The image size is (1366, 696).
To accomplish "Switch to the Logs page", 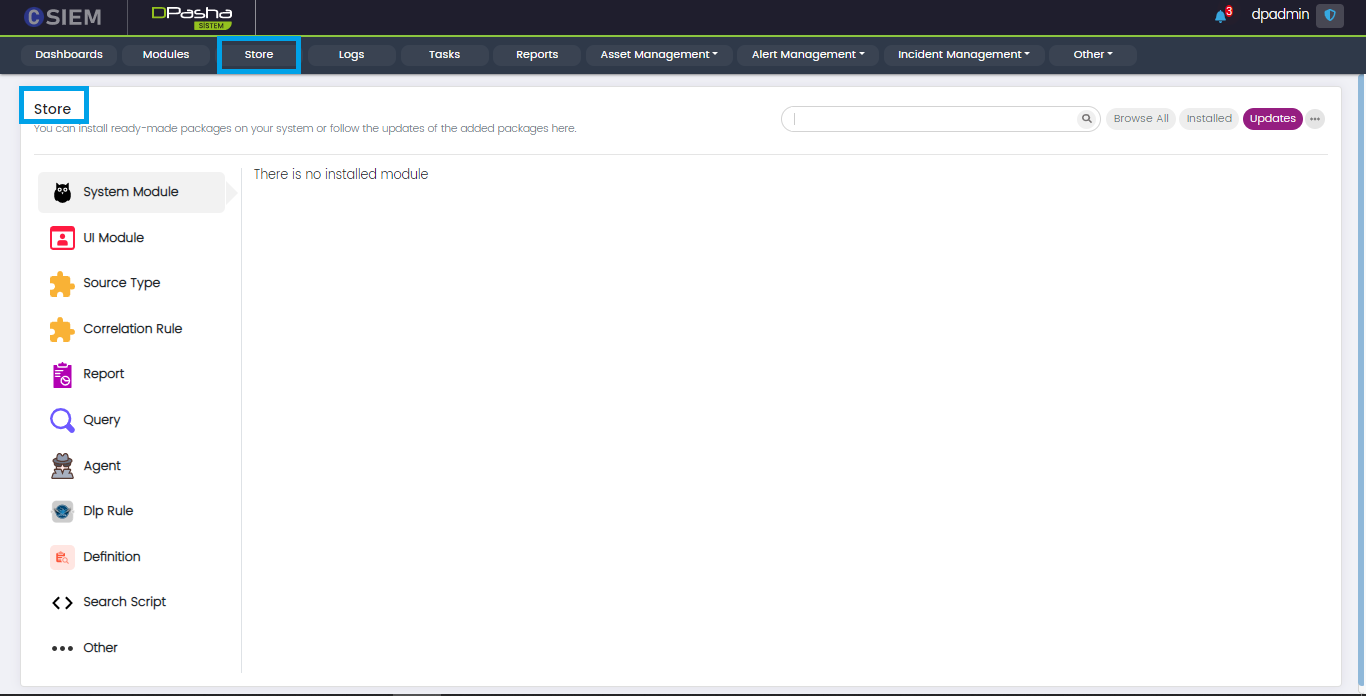I will [x=351, y=55].
